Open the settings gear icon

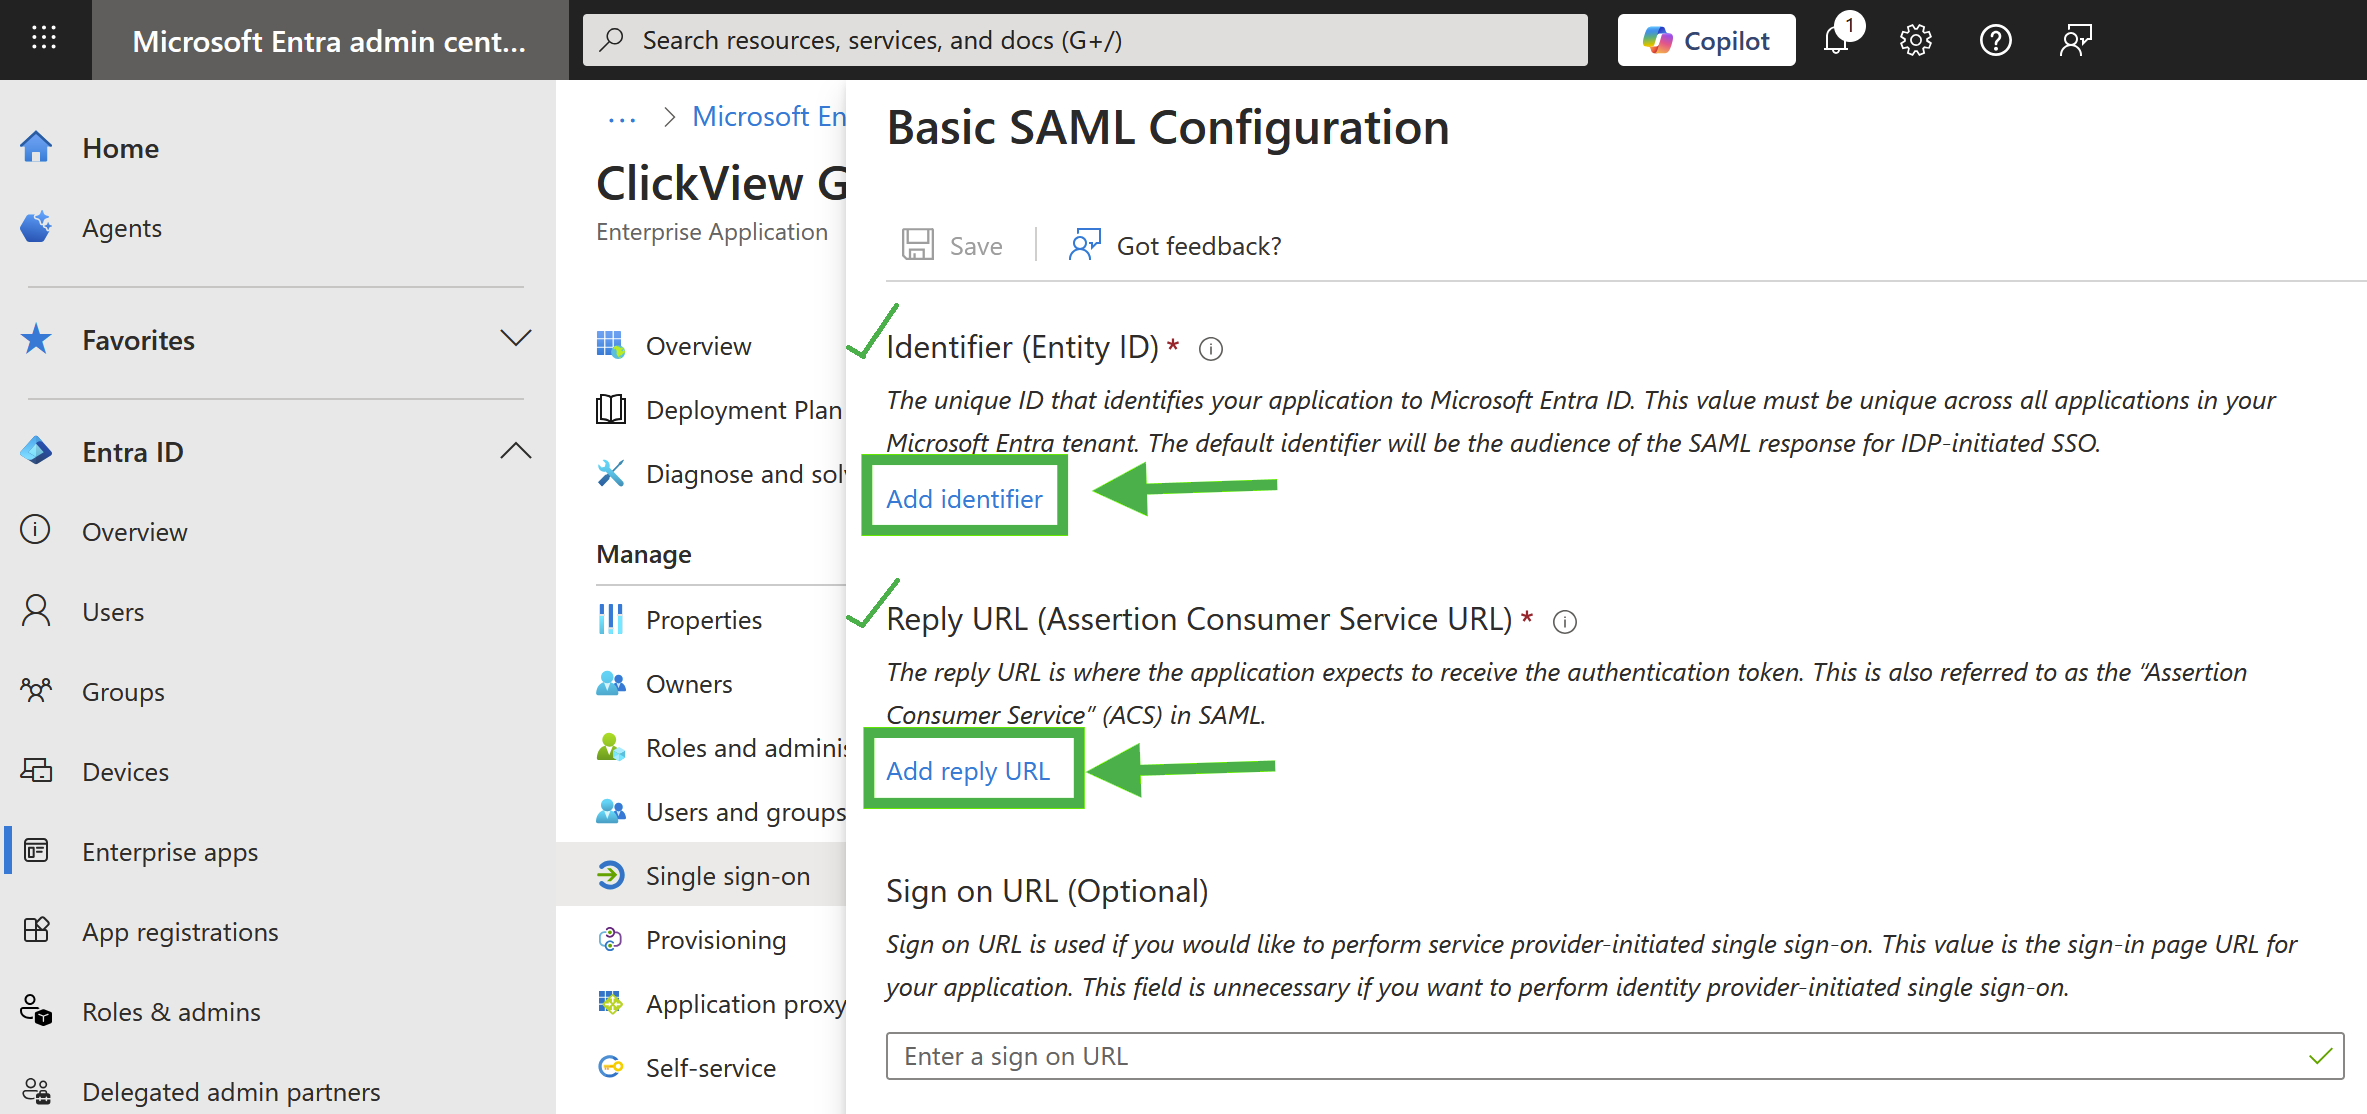click(1915, 40)
